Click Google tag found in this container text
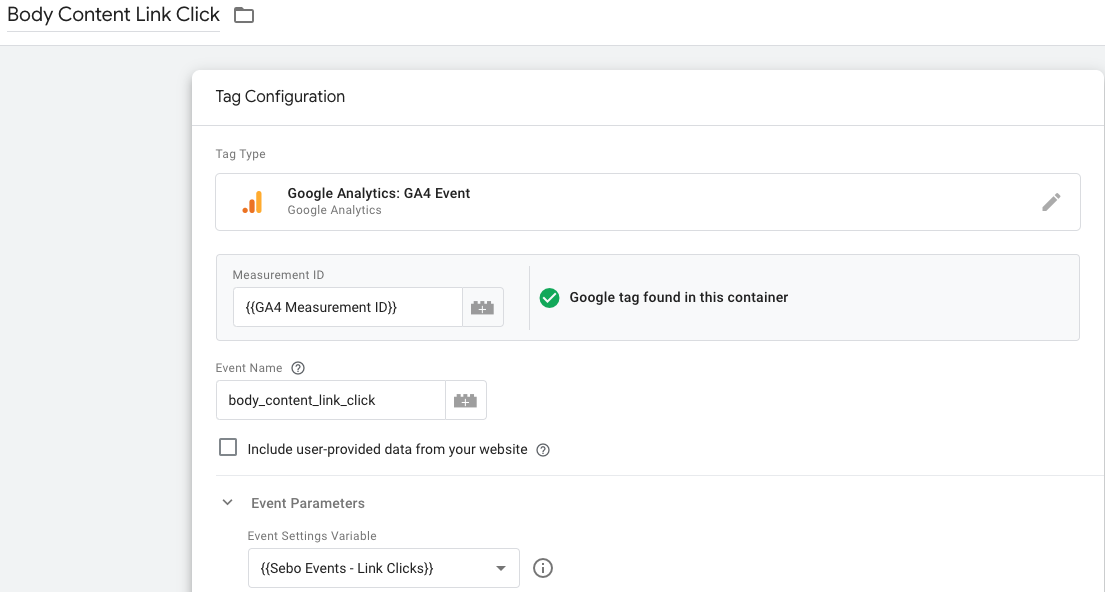 [x=679, y=297]
